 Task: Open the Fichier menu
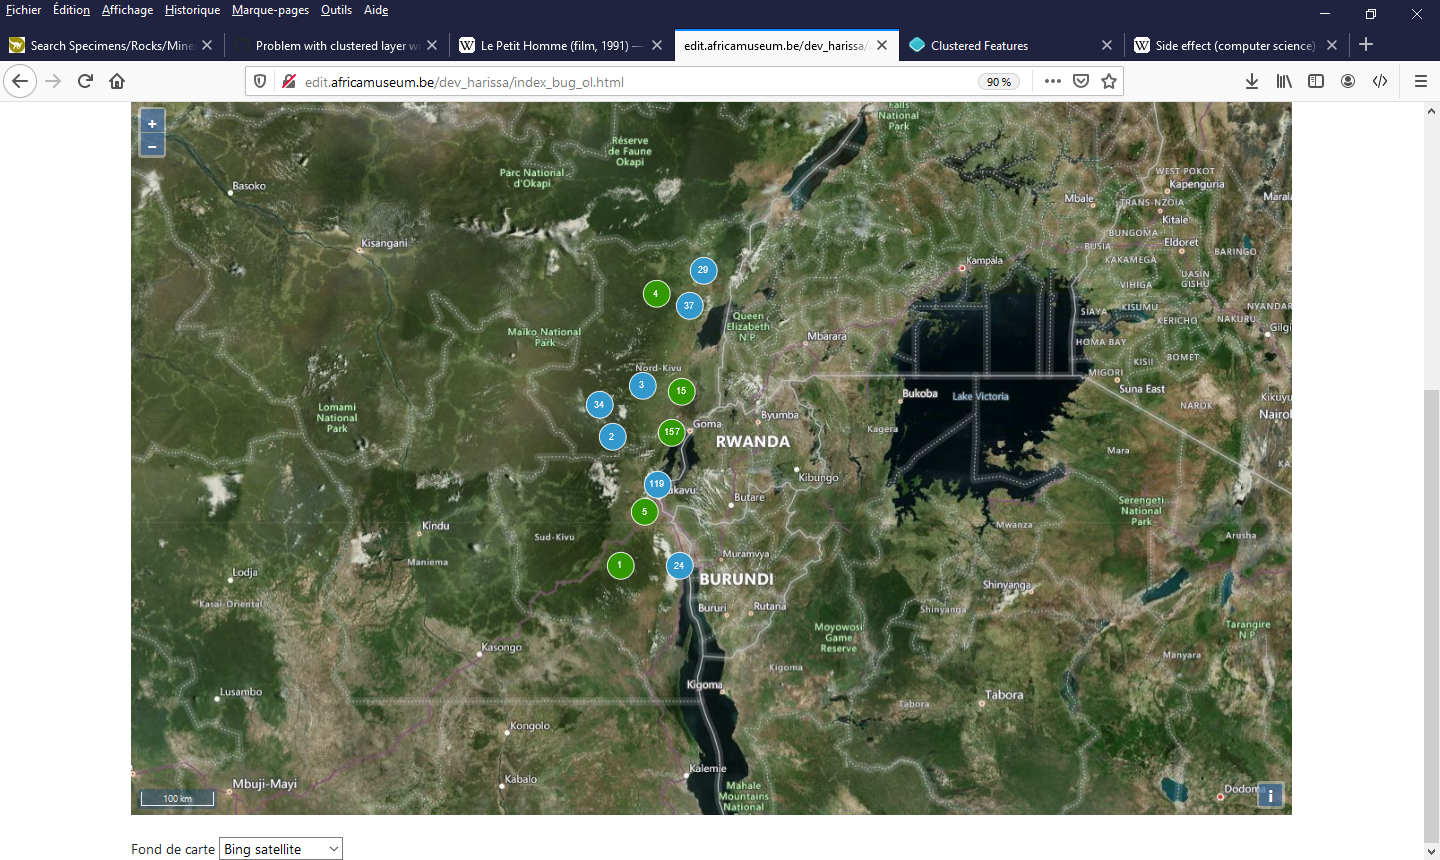tap(24, 10)
